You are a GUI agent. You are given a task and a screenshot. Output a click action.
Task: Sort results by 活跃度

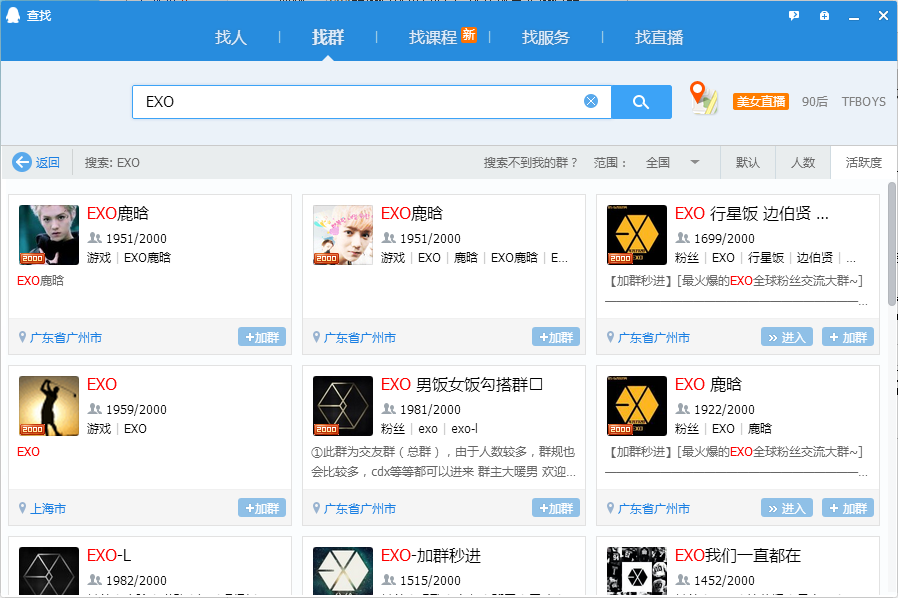(863, 162)
